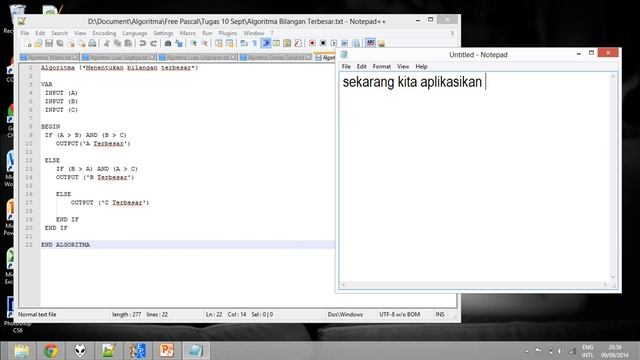
Task: Click the Save Recorded Macro icon
Action: pos(356,44)
